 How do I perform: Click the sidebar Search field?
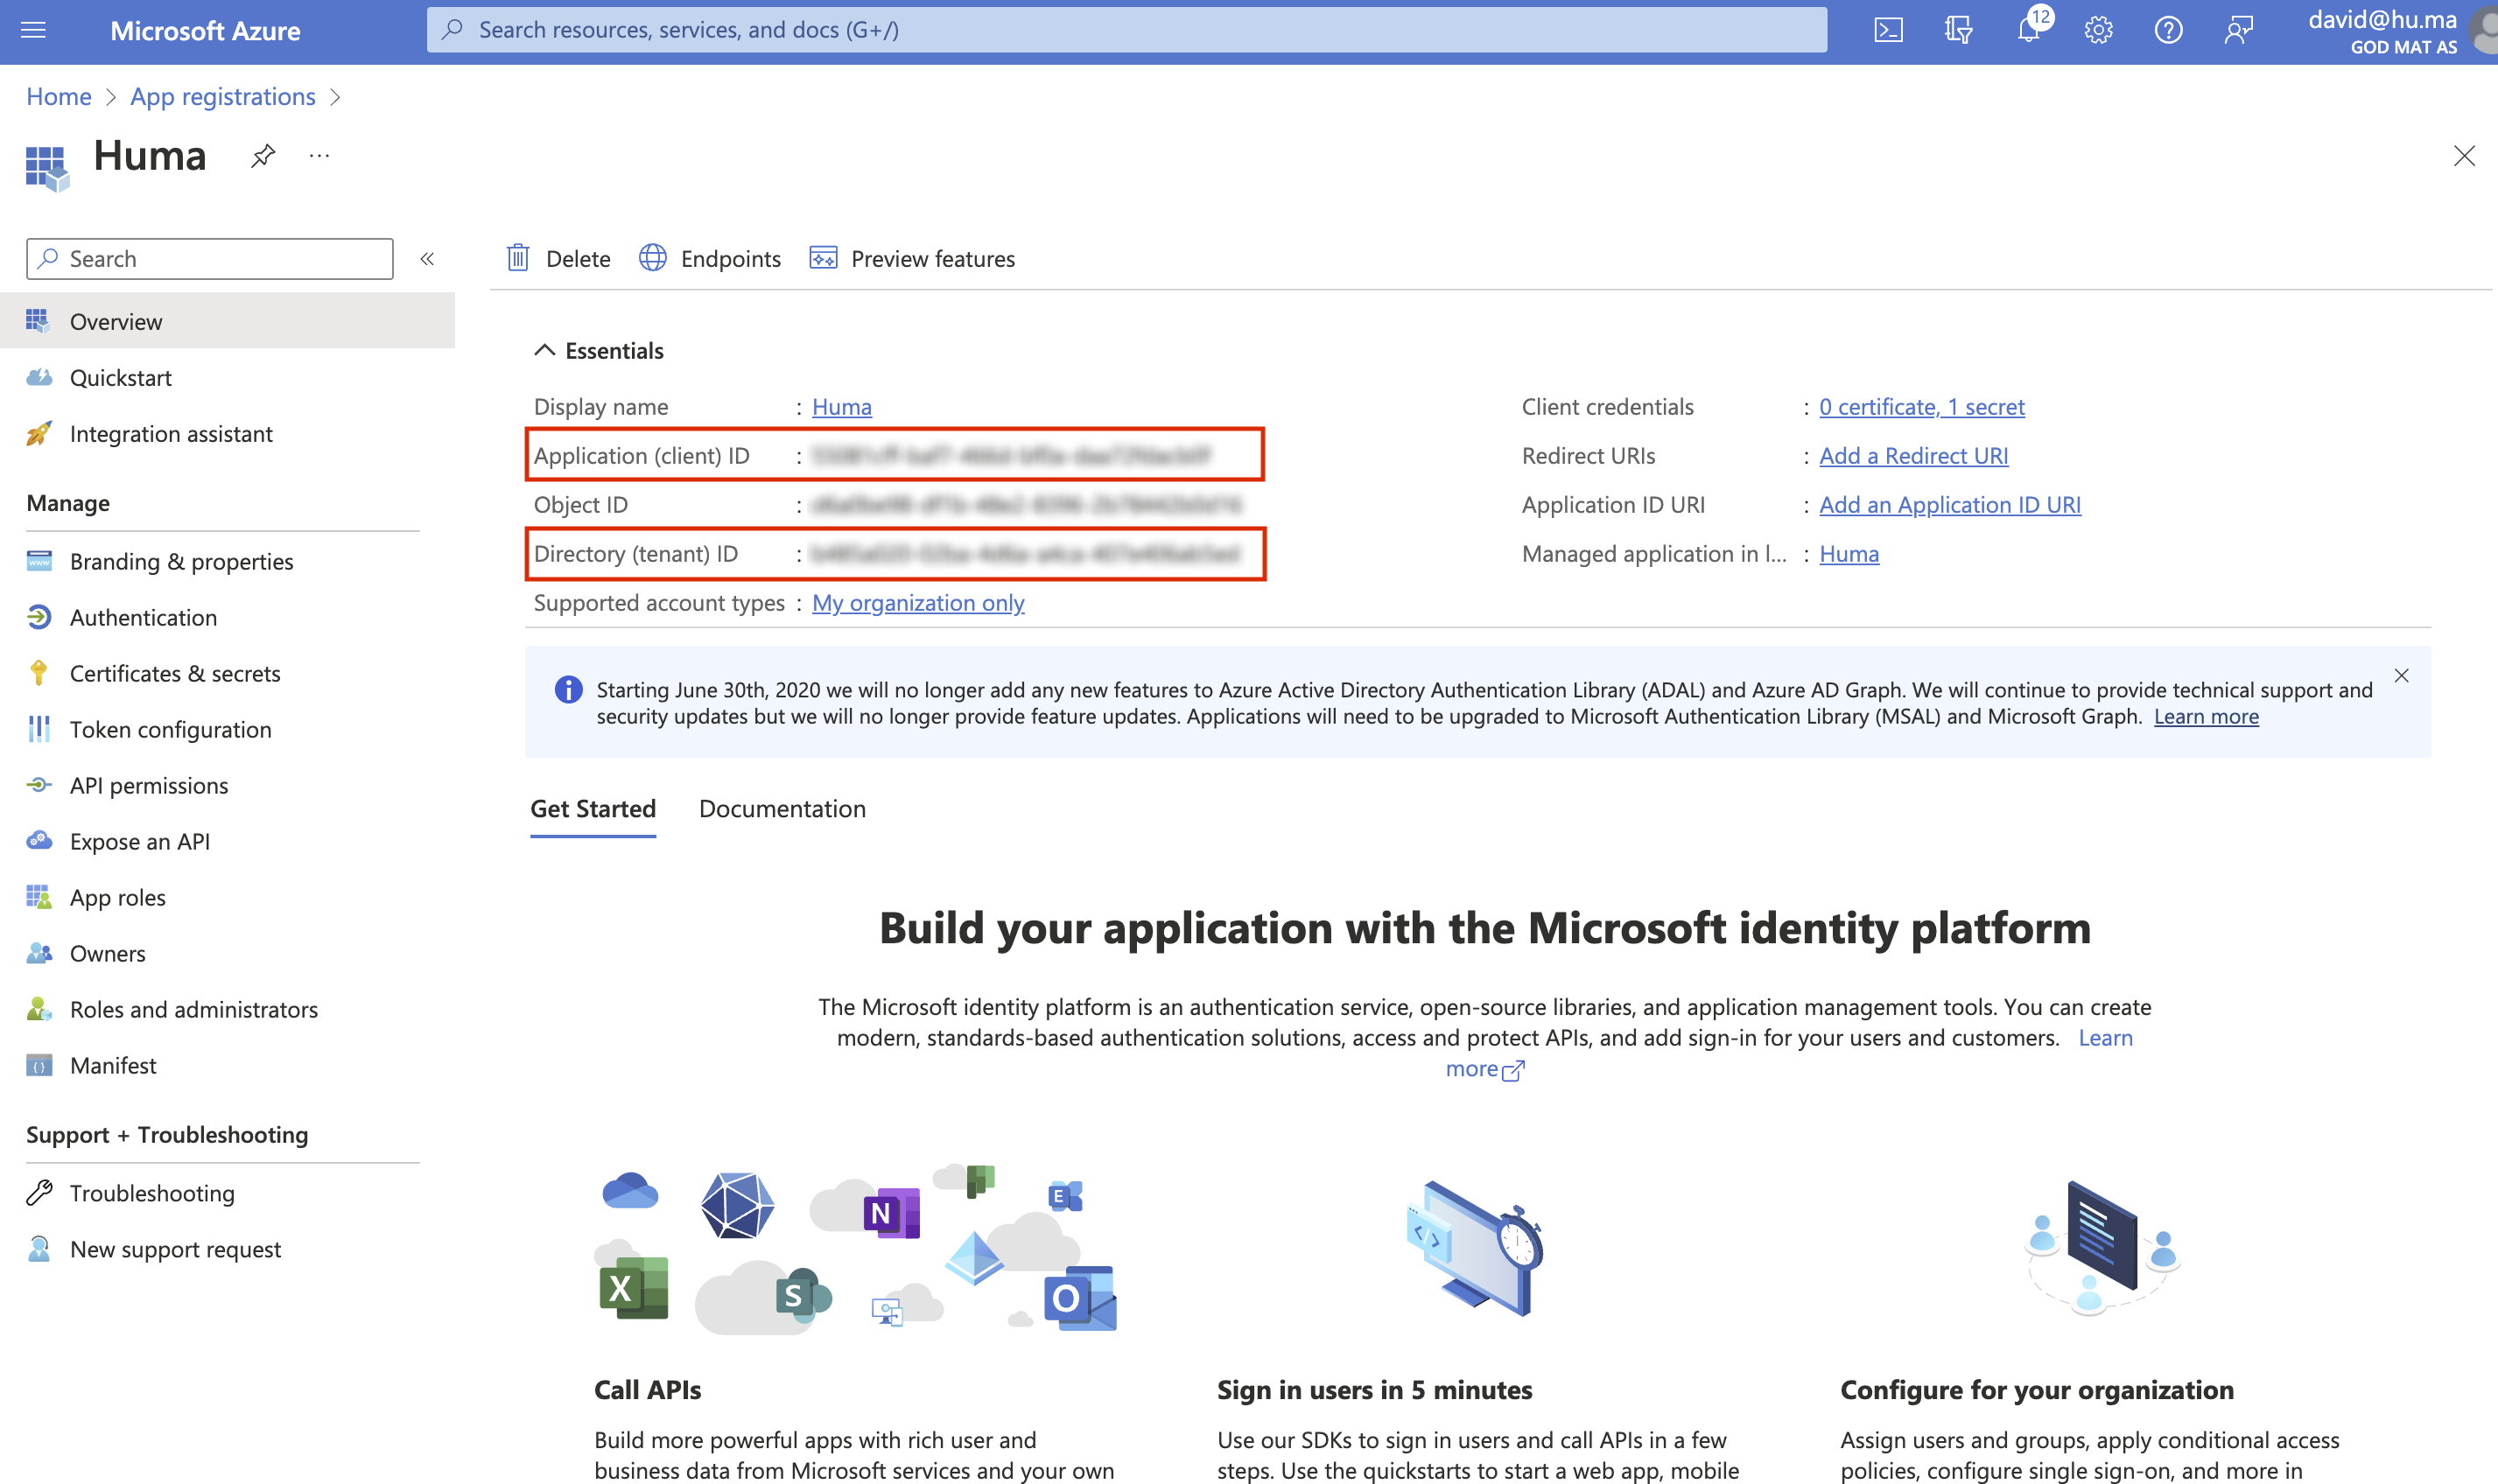pyautogui.click(x=210, y=259)
